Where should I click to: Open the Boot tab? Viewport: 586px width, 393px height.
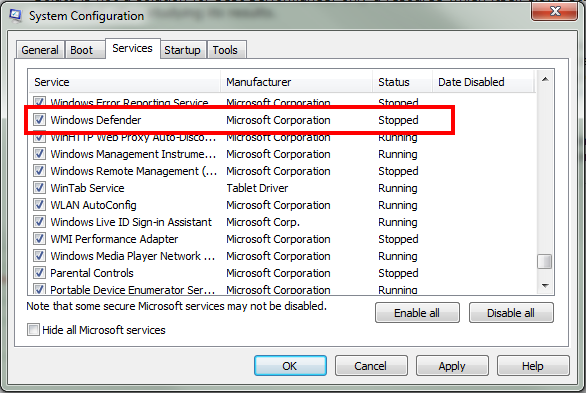[x=81, y=50]
